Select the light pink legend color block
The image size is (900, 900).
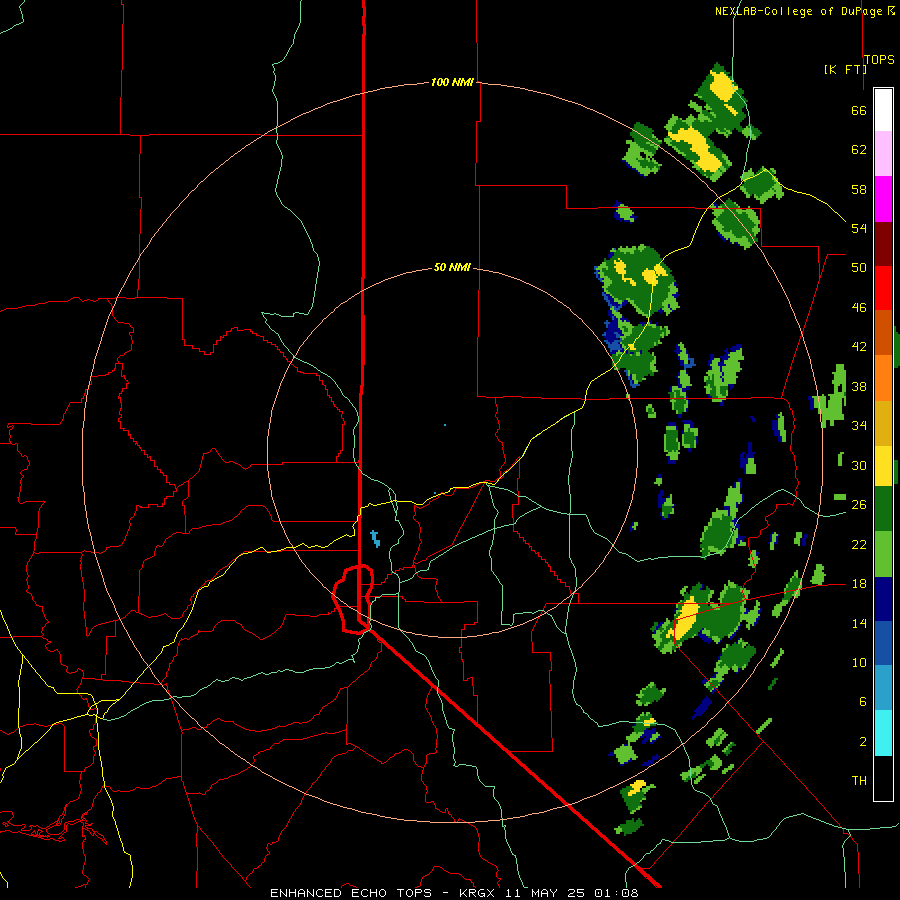tap(883, 153)
